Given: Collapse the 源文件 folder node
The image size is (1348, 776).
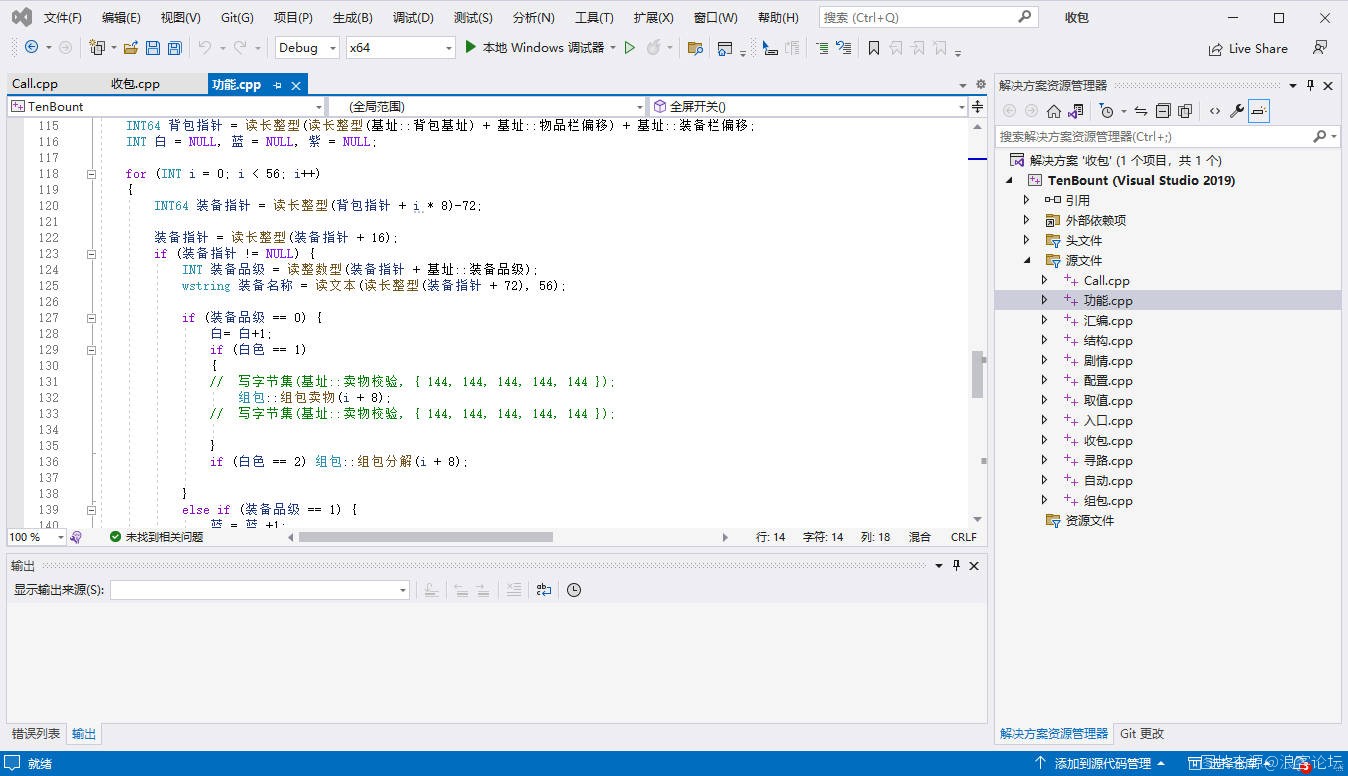Looking at the screenshot, I should [x=1026, y=260].
